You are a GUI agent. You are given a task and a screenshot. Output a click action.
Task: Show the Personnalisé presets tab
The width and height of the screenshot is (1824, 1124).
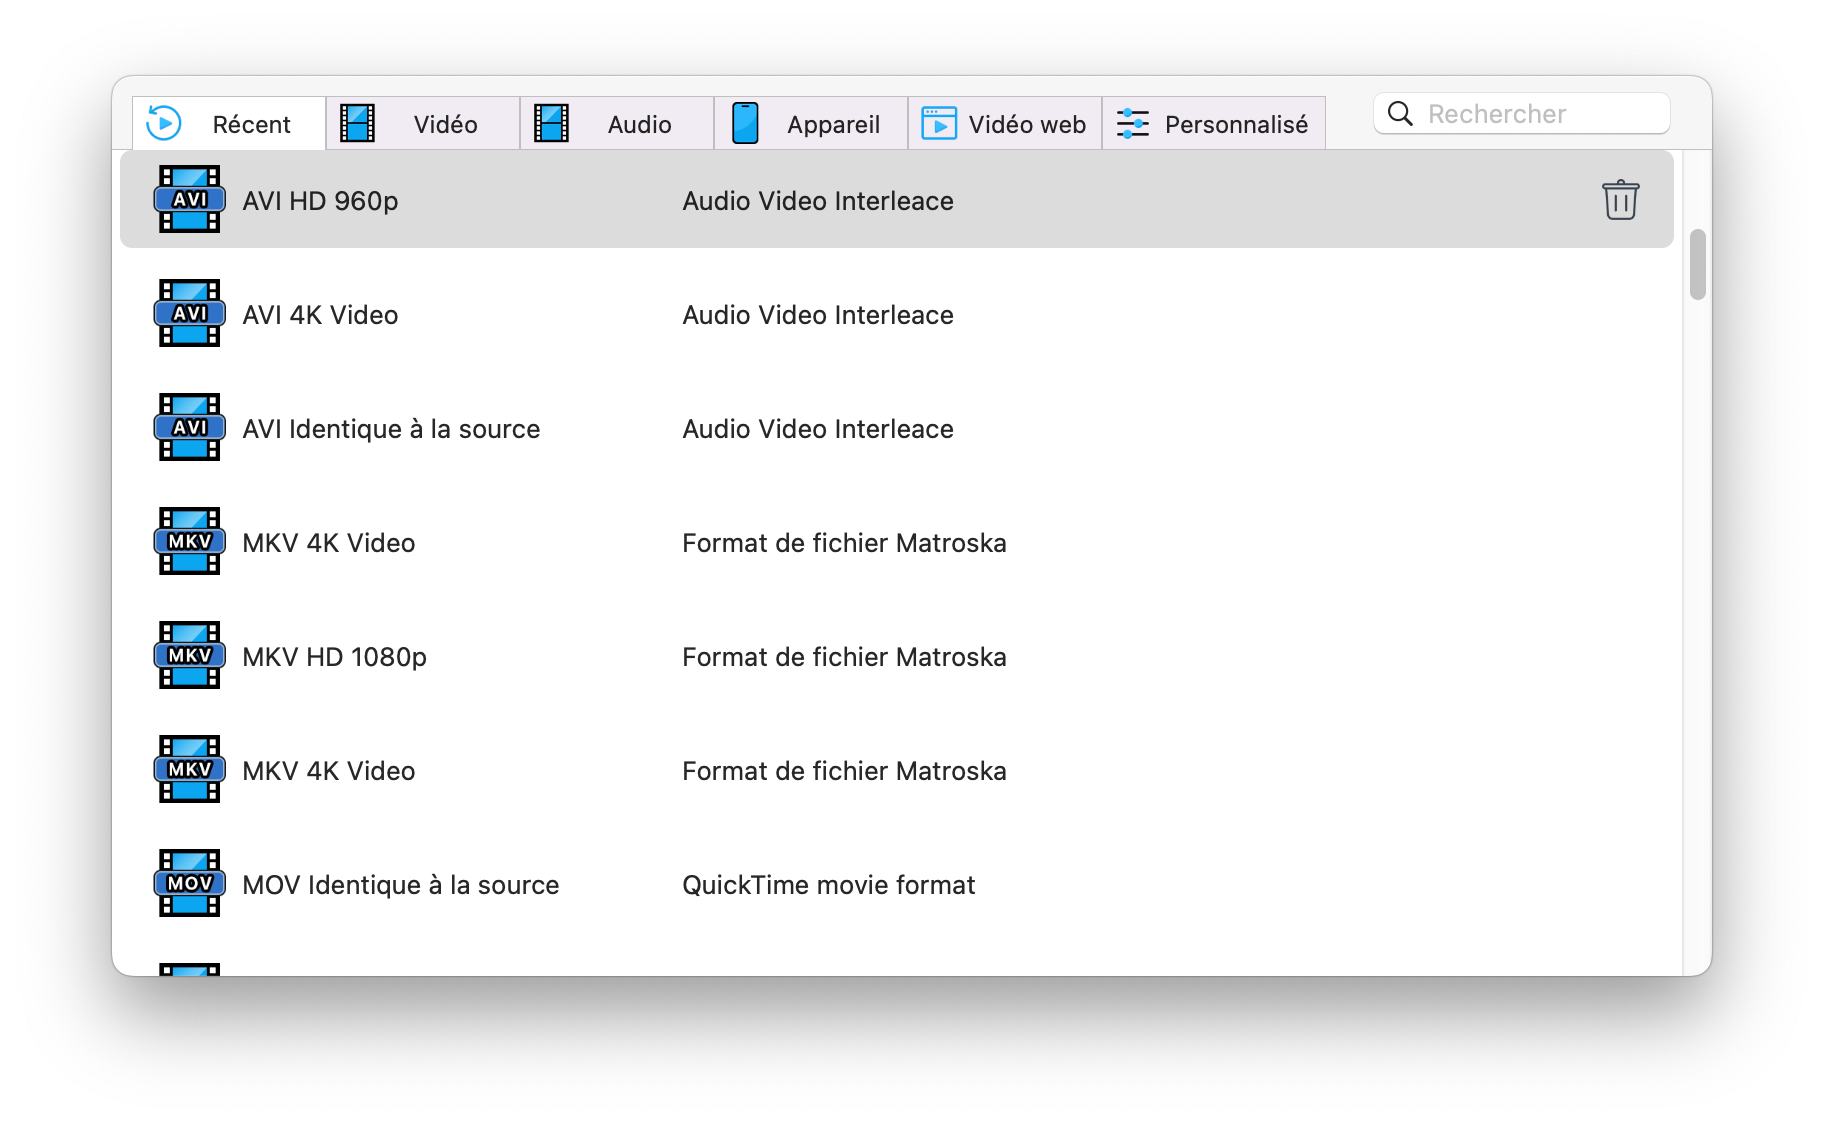pos(1213,124)
